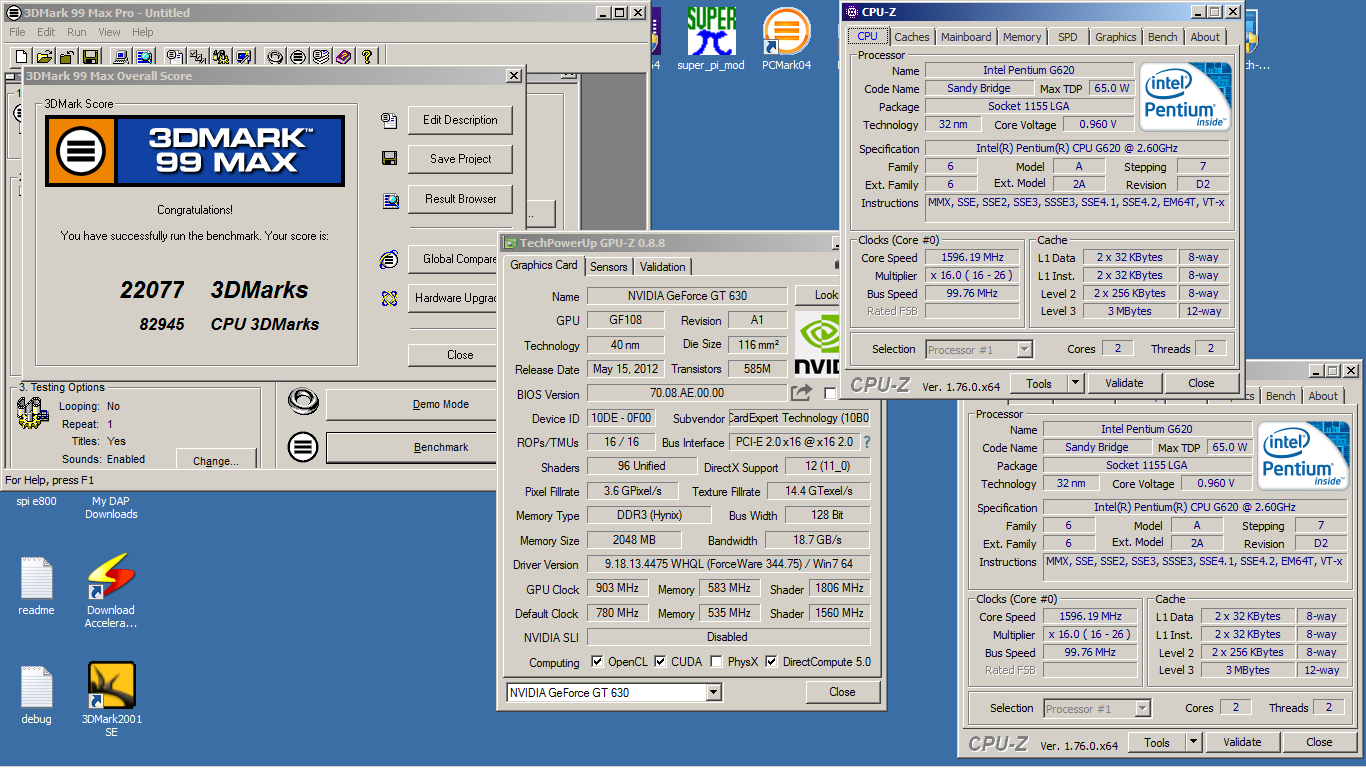Toggle the DirectCompute 5.0 checkbox

[771, 662]
